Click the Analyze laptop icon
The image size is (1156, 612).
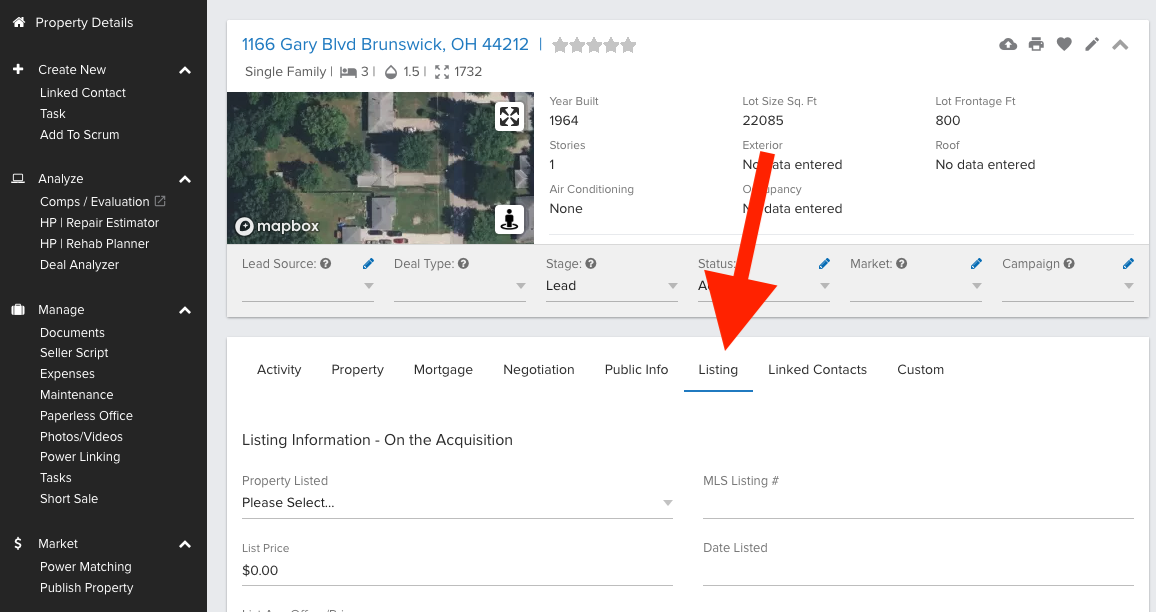[x=18, y=178]
